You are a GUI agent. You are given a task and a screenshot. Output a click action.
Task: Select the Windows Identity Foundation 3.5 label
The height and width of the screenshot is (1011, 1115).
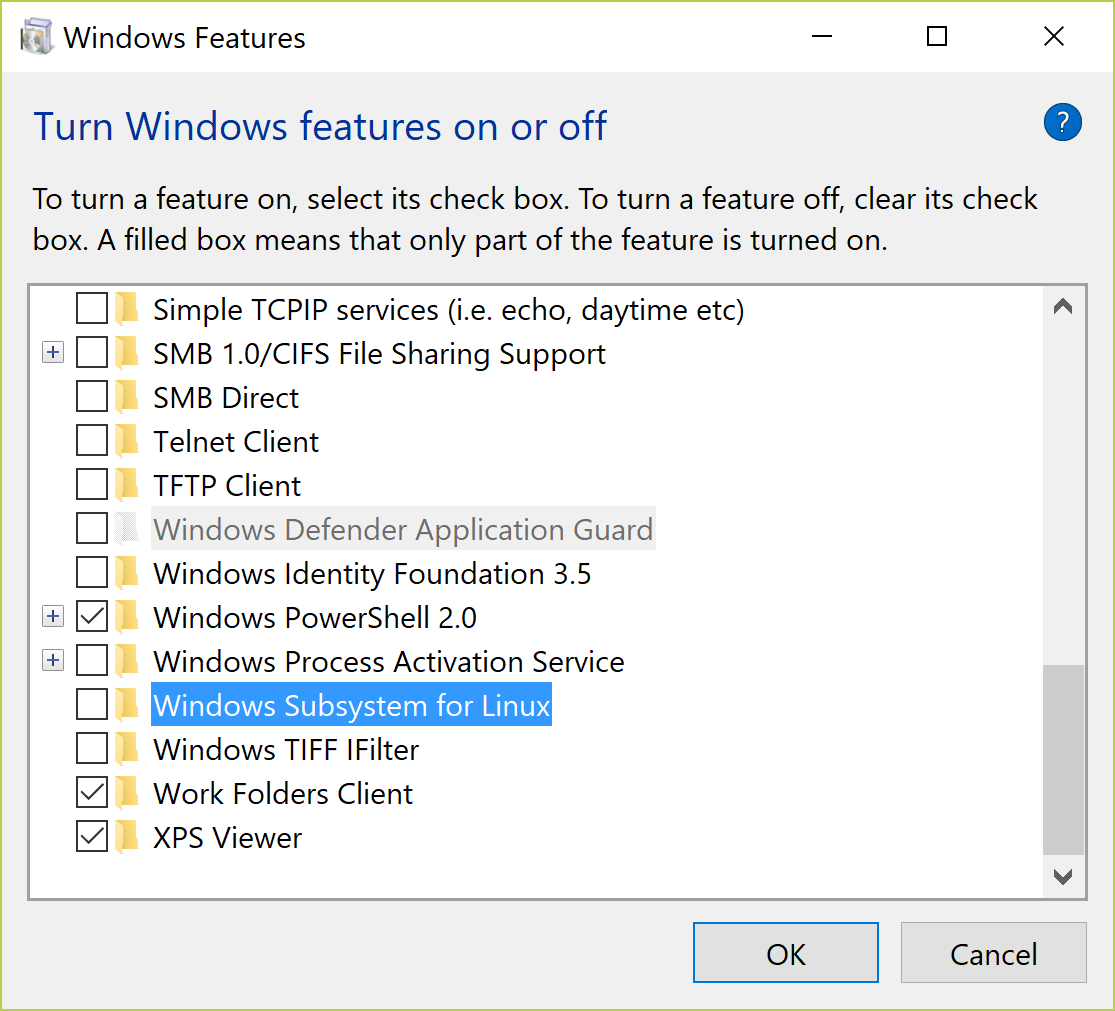coord(372,574)
